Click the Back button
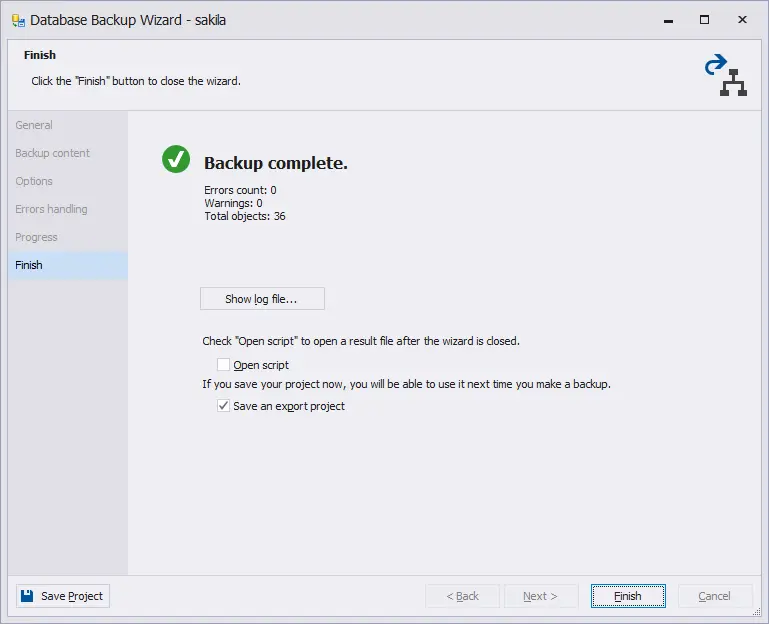This screenshot has height=624, width=769. click(x=462, y=596)
